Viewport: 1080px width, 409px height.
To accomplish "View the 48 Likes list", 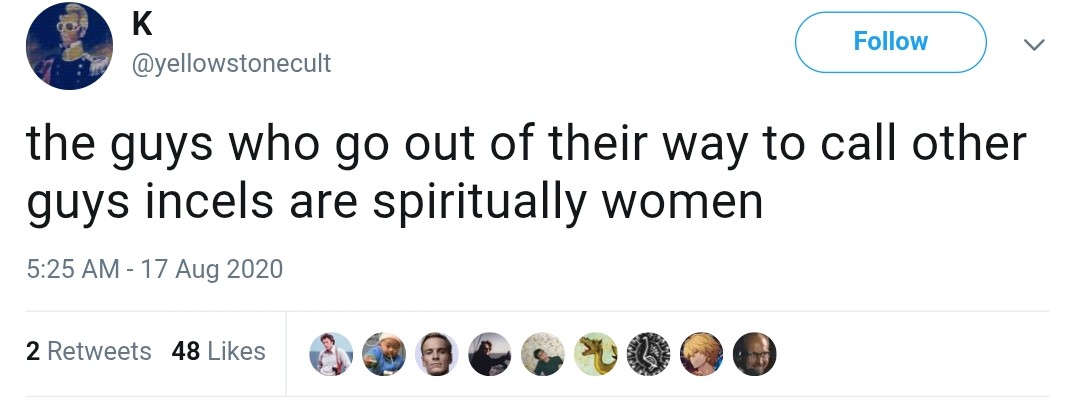I will coord(218,351).
